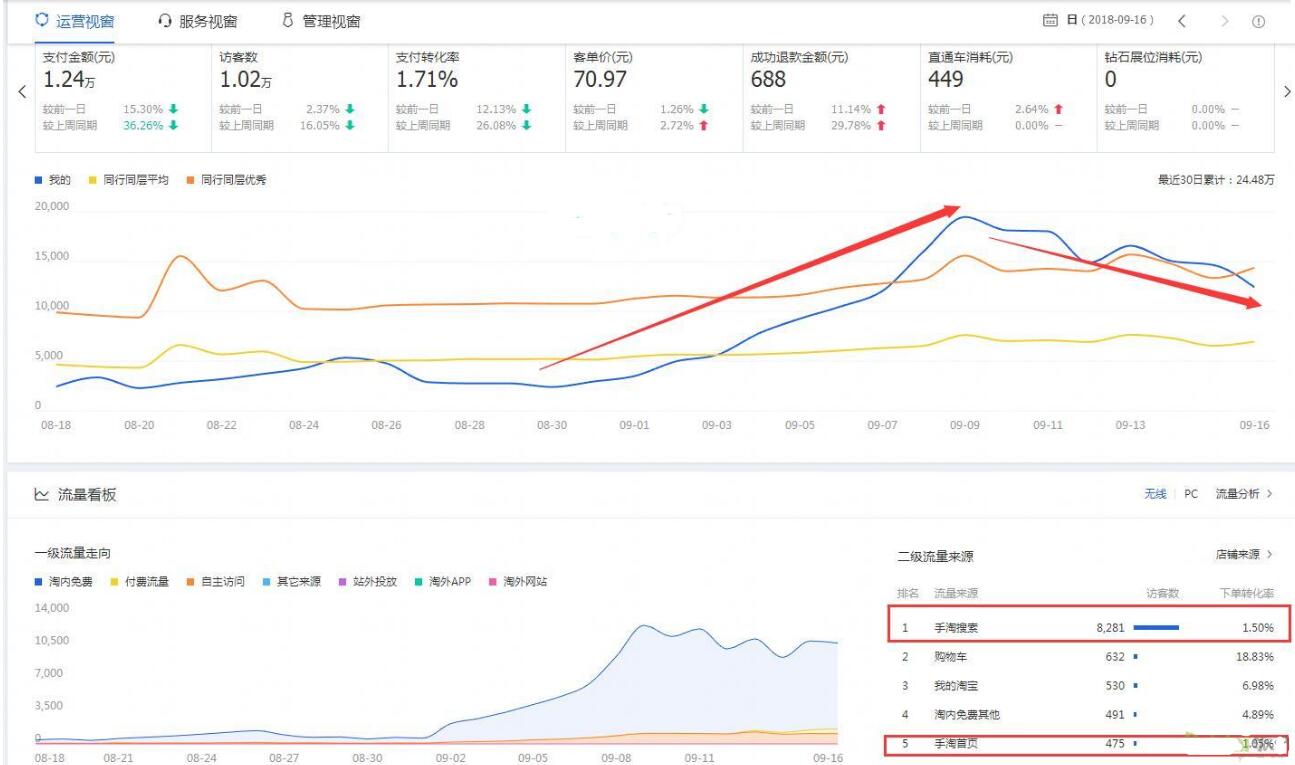Click the 08-26 date on the trend chart axis
Screen dimensions: 1295x765
[386, 425]
